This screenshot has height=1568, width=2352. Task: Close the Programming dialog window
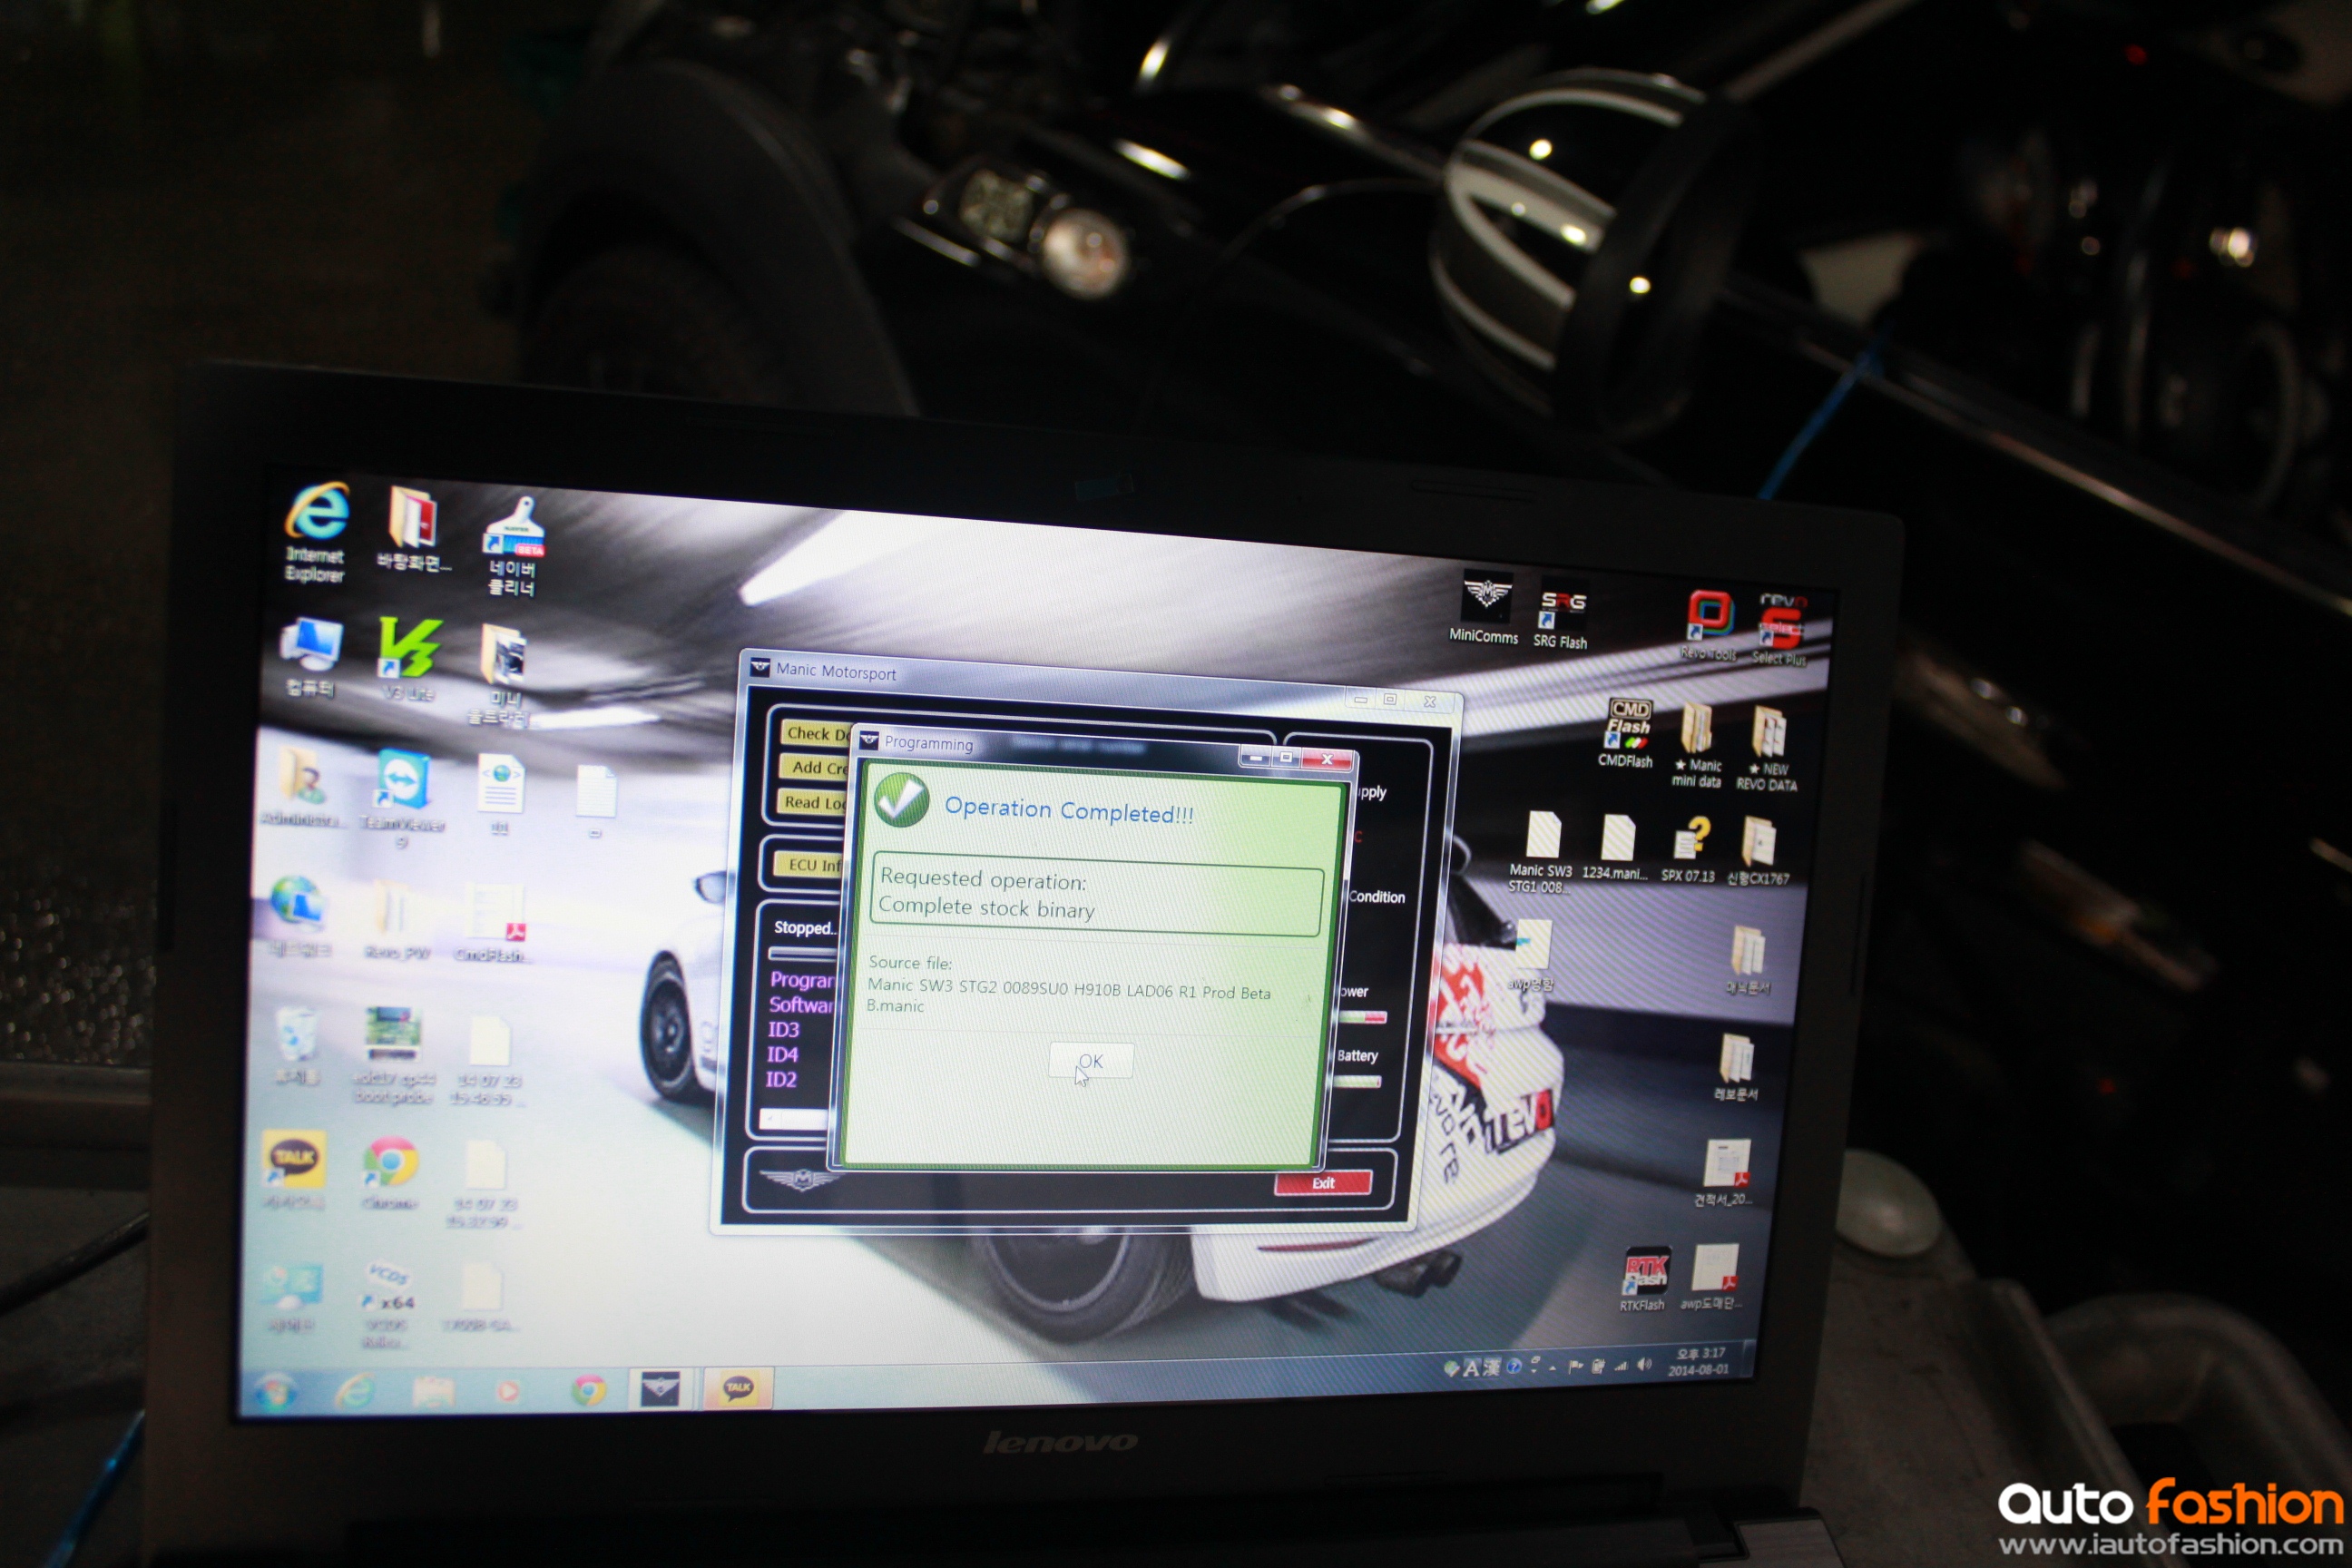tap(1326, 759)
